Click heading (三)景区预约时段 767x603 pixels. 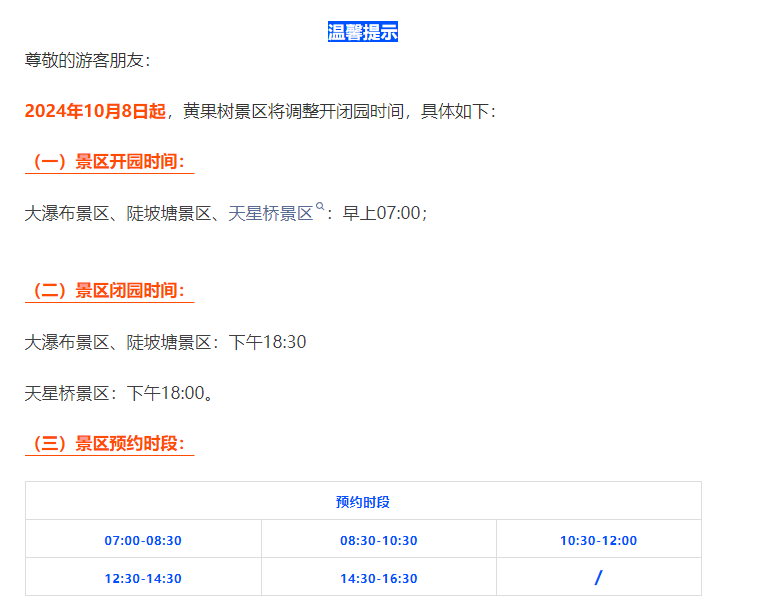tap(110, 444)
